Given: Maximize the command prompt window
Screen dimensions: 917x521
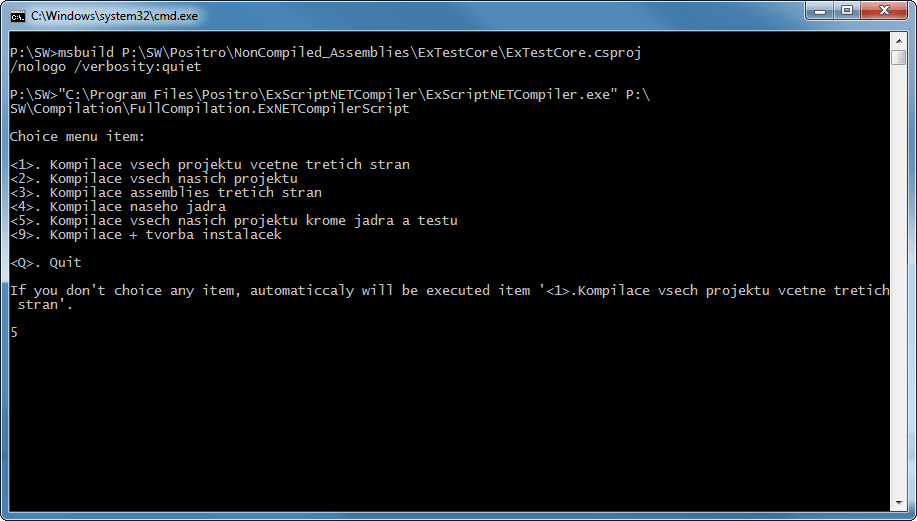Looking at the screenshot, I should 845,12.
